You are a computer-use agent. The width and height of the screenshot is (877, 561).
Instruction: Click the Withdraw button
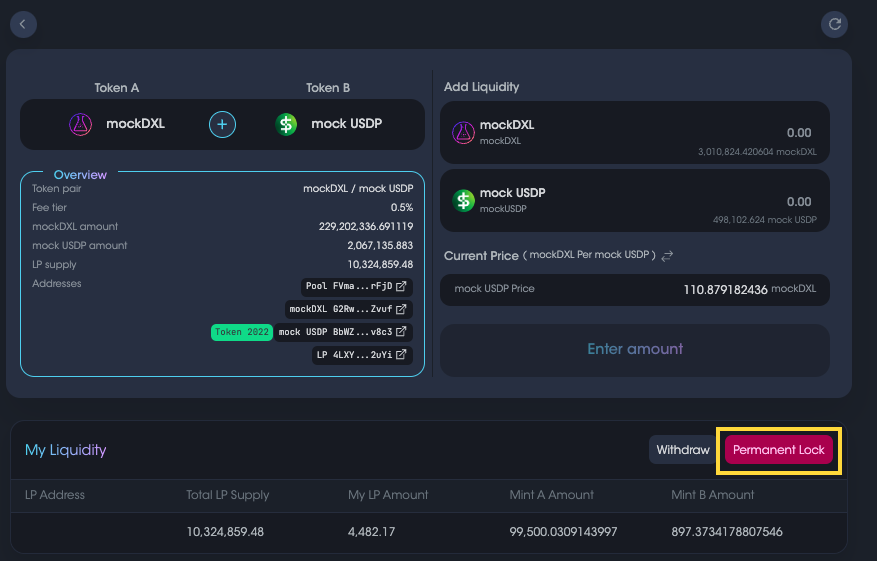pyautogui.click(x=683, y=450)
